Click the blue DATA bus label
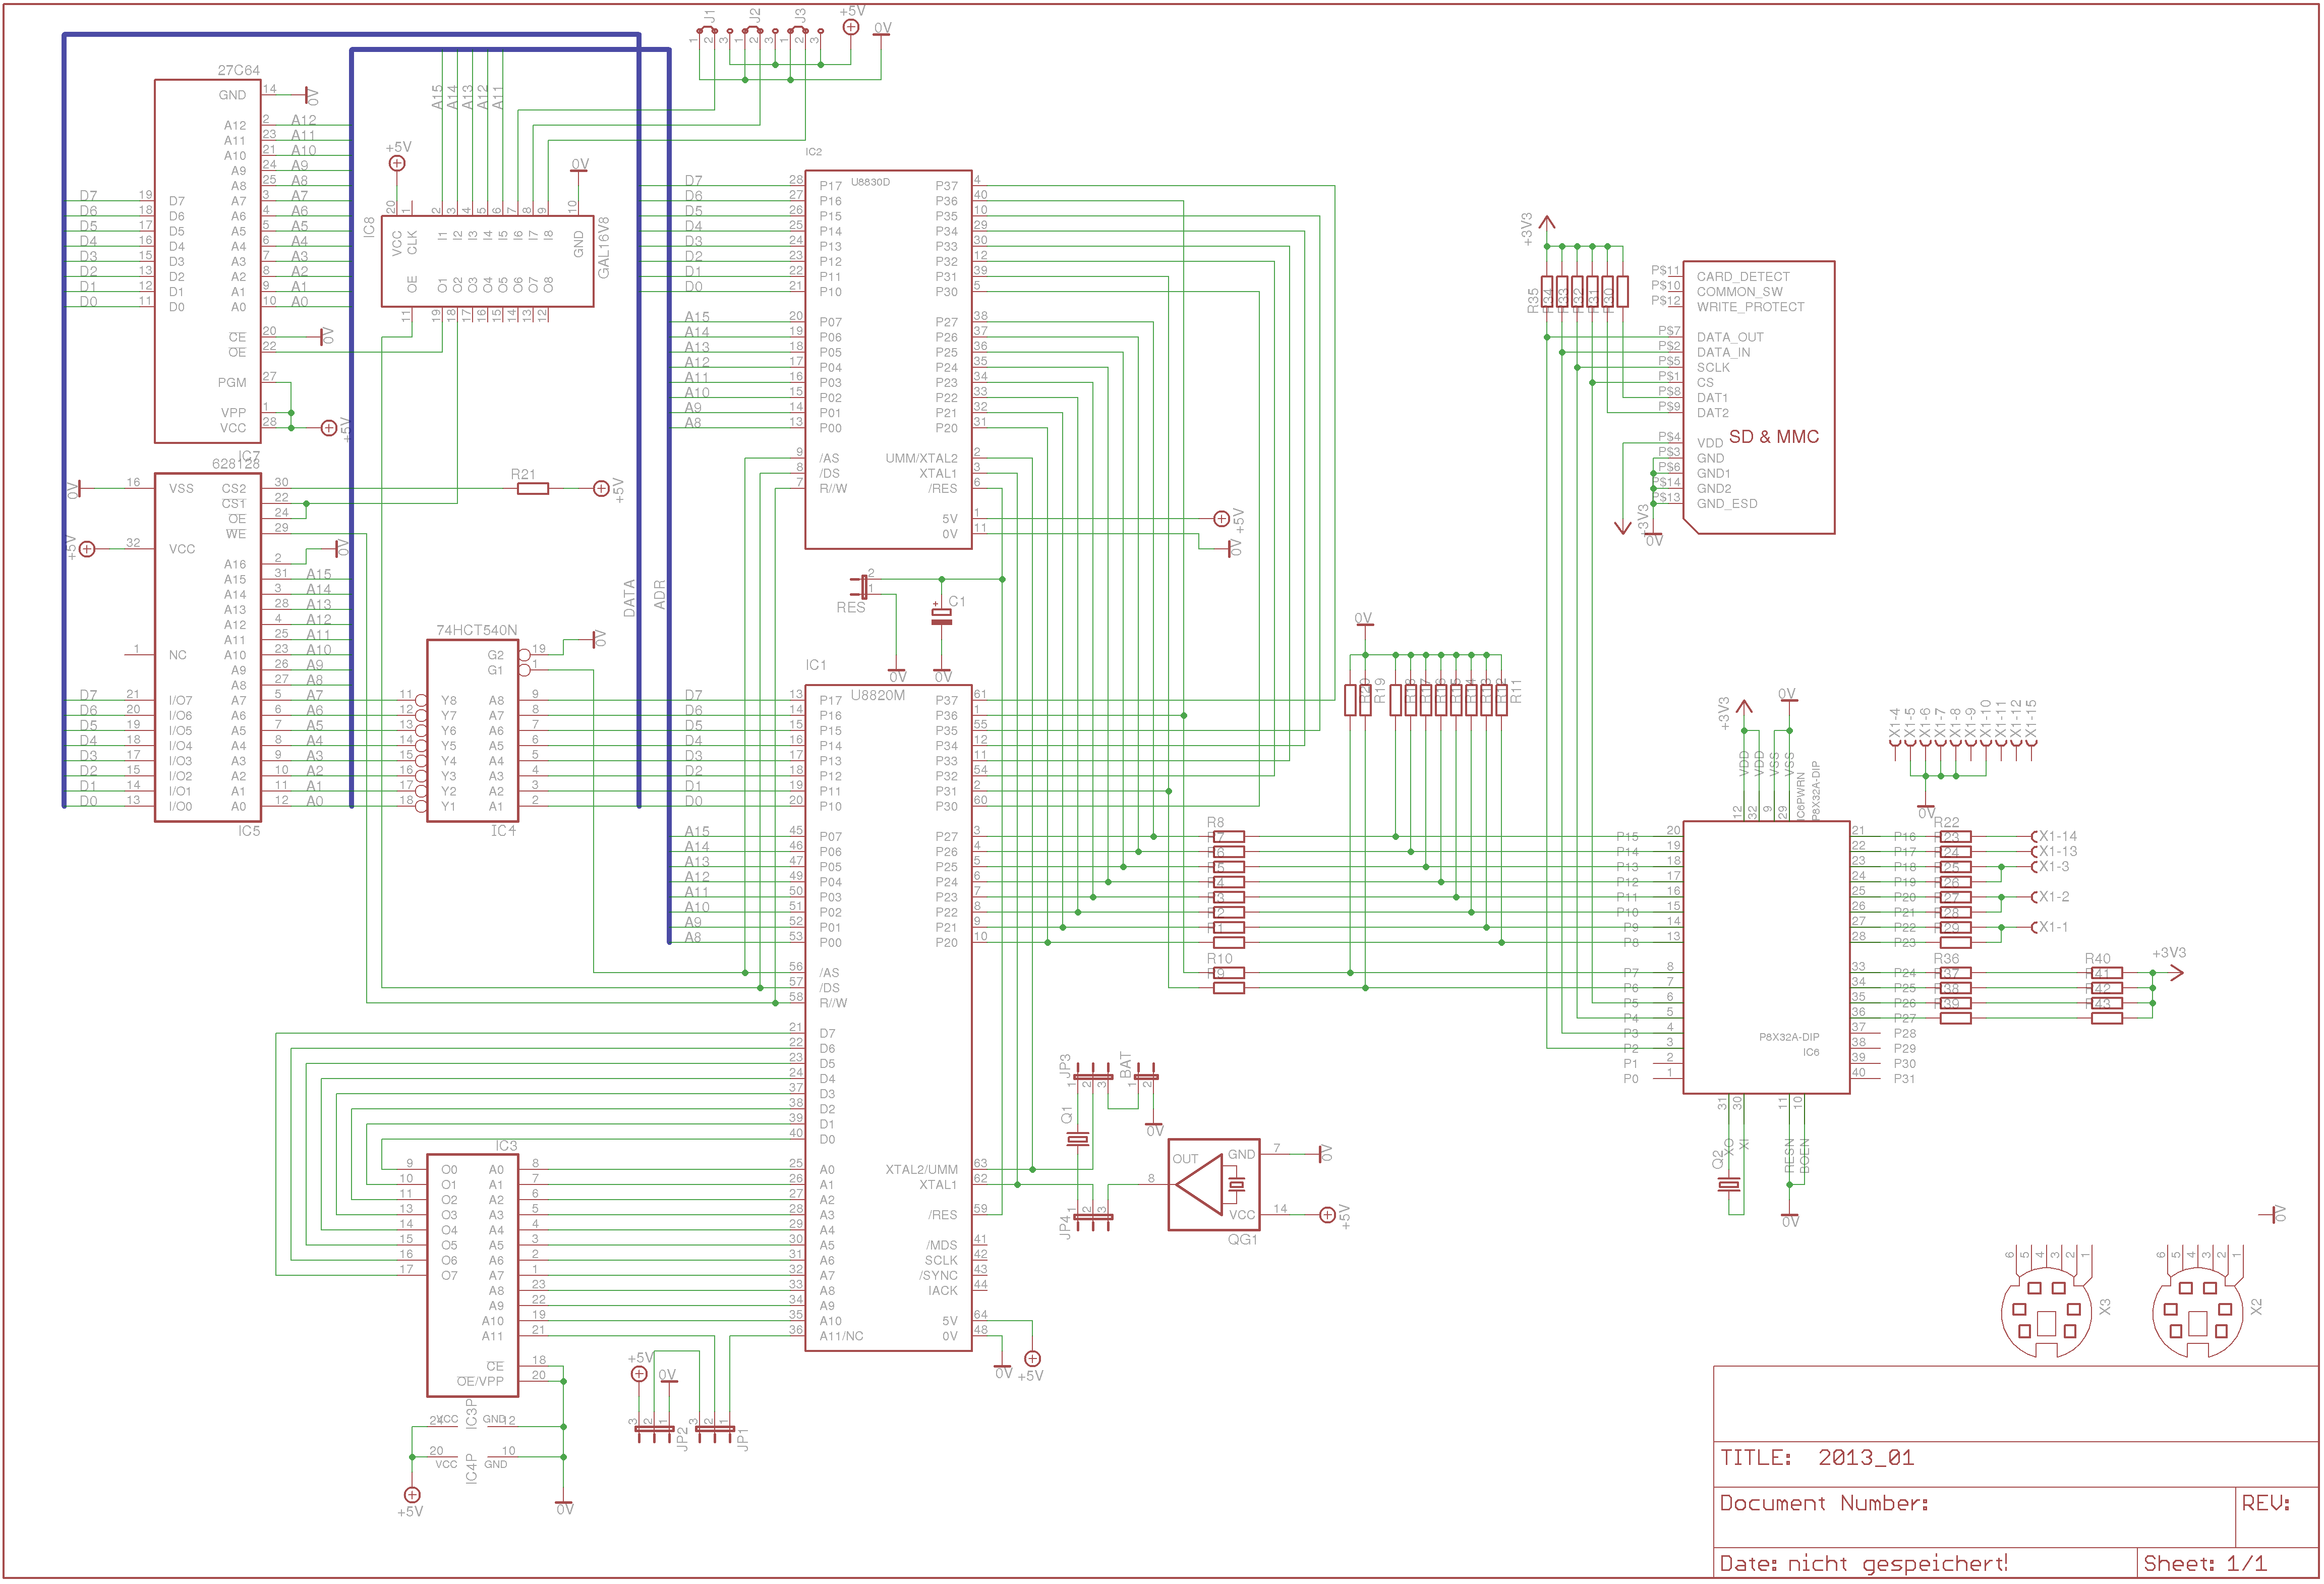Screen dimensions: 2324x1584 pos(629,597)
